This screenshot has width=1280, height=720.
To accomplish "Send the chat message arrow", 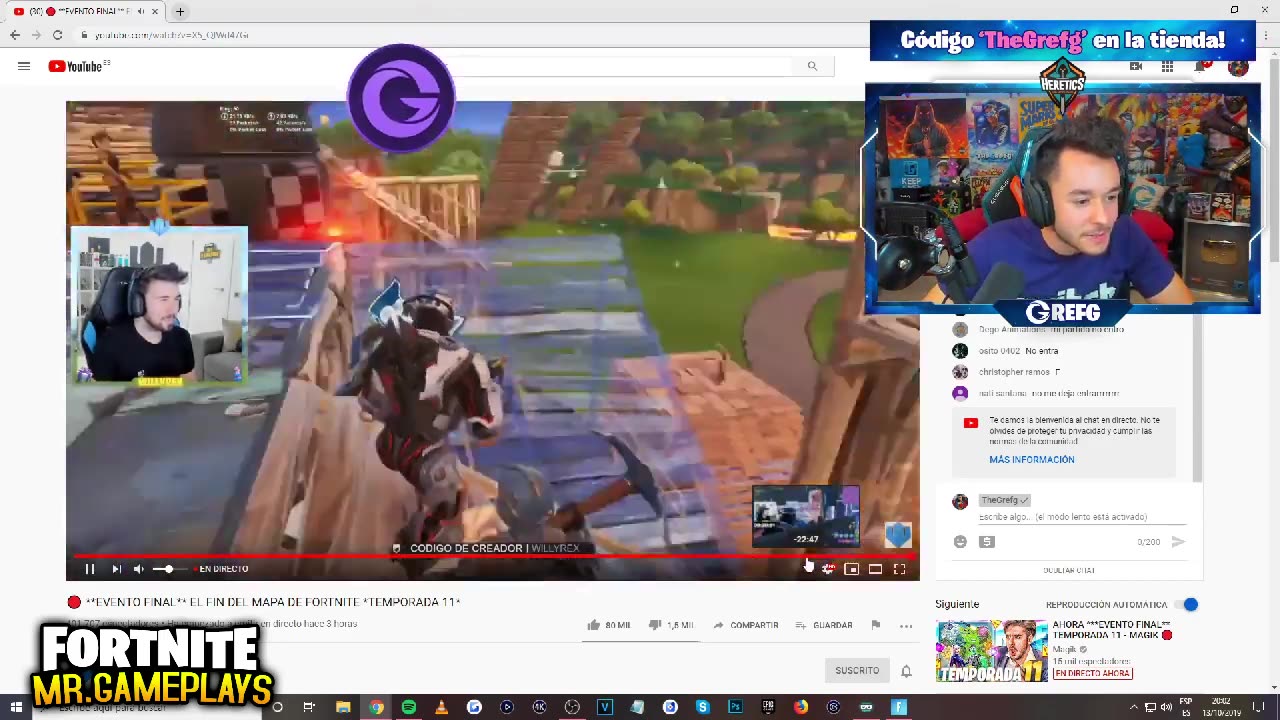I will coord(1178,542).
